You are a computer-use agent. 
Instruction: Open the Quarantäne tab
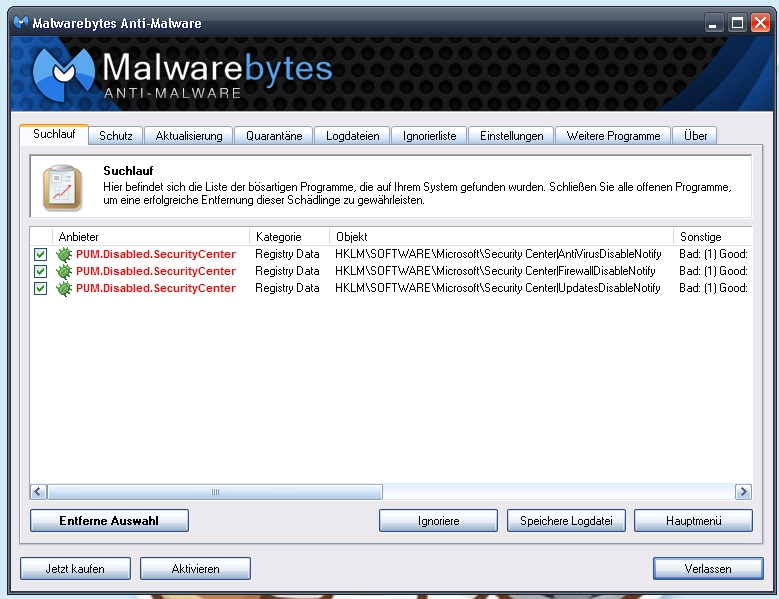pyautogui.click(x=274, y=136)
